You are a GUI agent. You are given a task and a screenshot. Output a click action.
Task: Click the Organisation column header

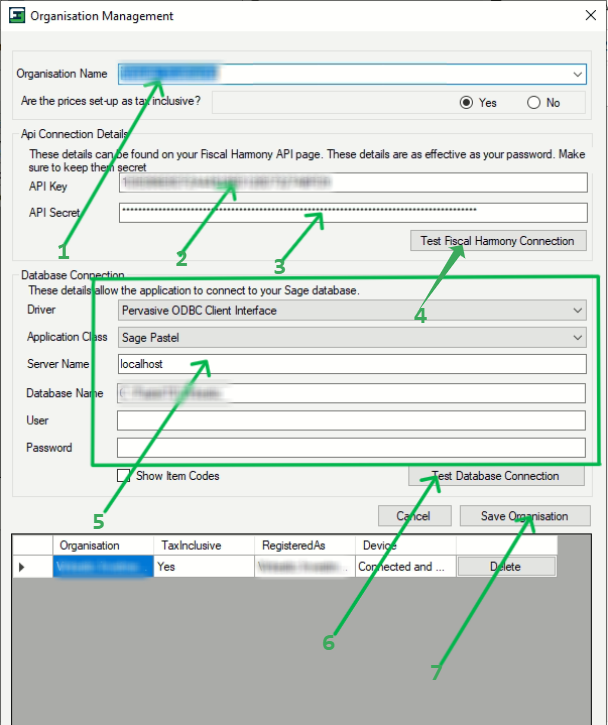point(103,545)
